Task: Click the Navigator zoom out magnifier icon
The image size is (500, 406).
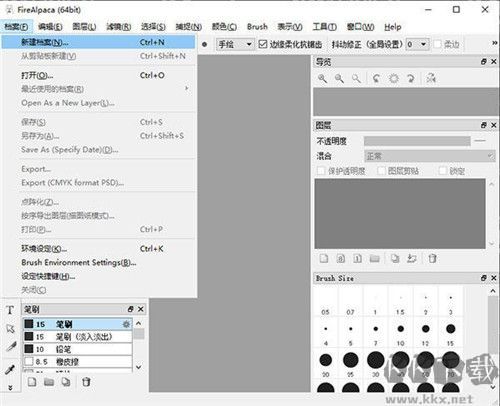Action: 339,79
